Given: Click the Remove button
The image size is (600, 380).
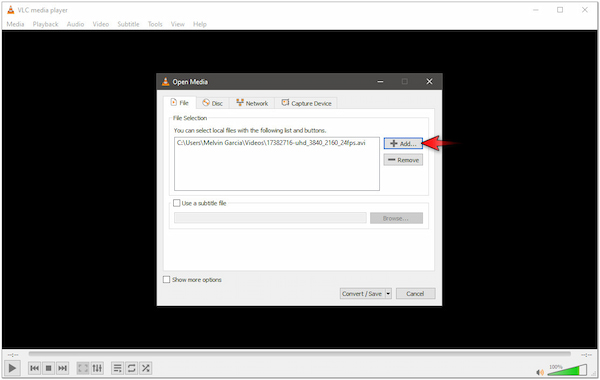Looking at the screenshot, I should point(403,160).
